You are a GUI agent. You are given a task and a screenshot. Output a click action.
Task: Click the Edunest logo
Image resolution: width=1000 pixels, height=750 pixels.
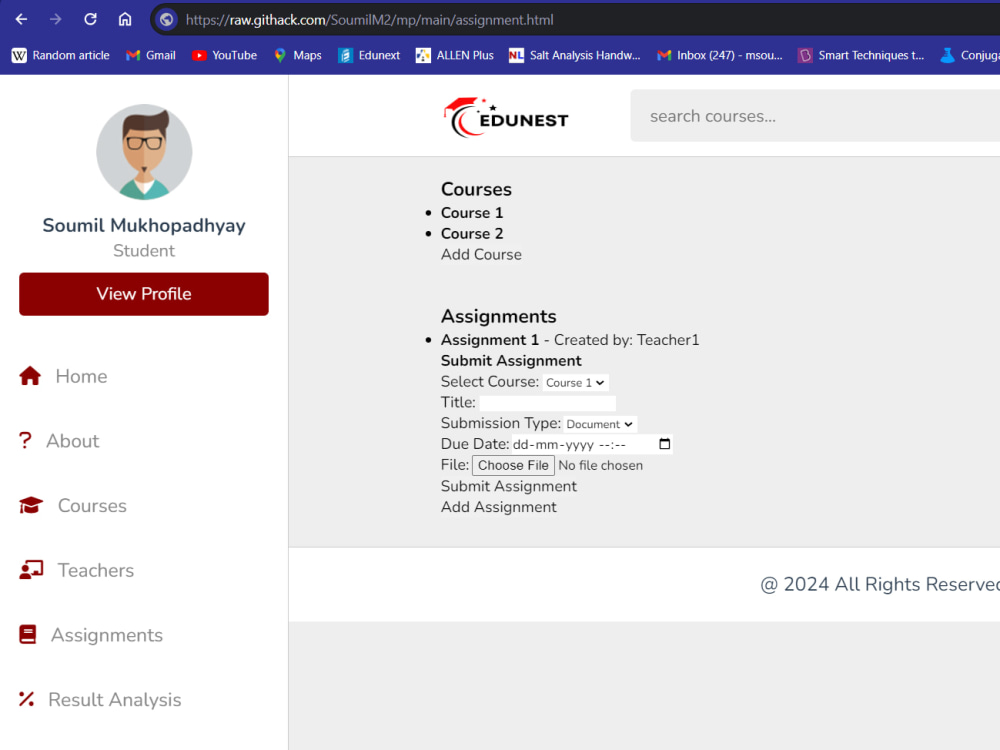click(506, 117)
